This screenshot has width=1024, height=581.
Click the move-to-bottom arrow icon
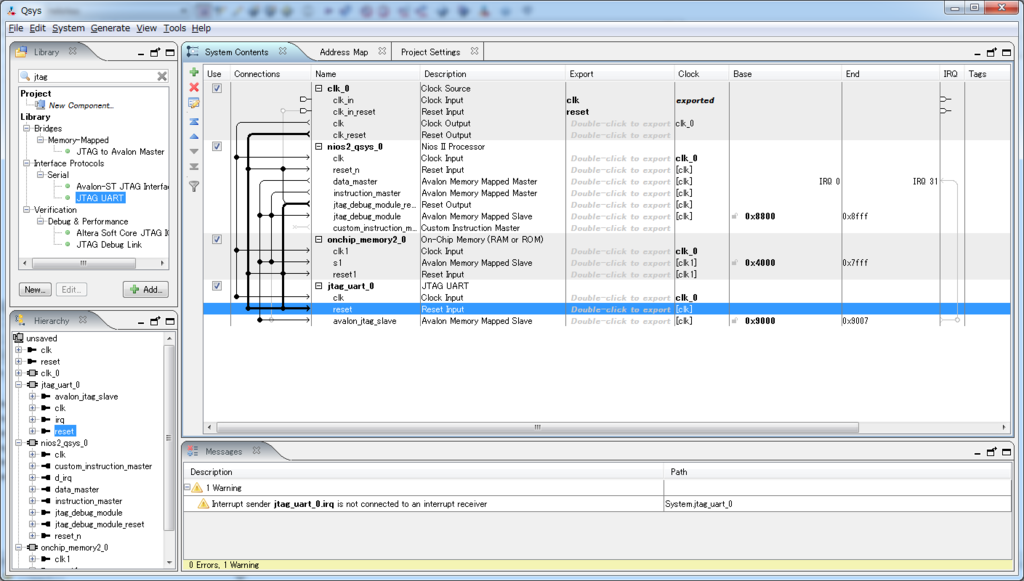pyautogui.click(x=194, y=166)
